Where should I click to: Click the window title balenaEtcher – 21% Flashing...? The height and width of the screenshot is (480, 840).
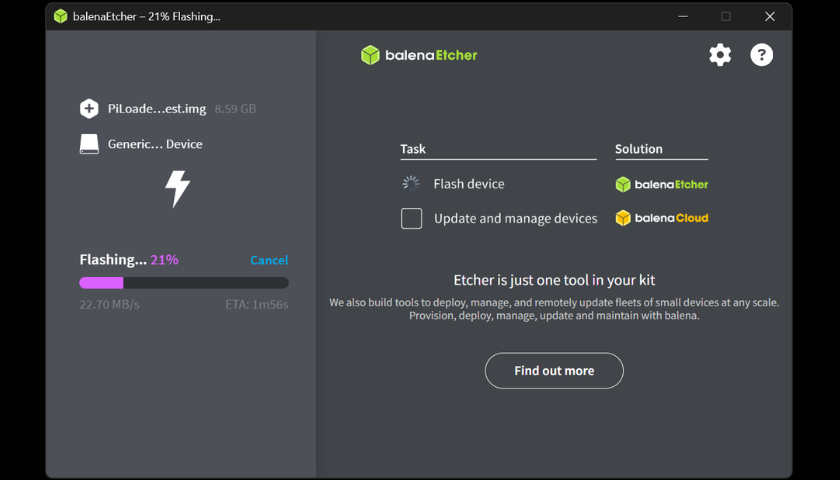[147, 17]
